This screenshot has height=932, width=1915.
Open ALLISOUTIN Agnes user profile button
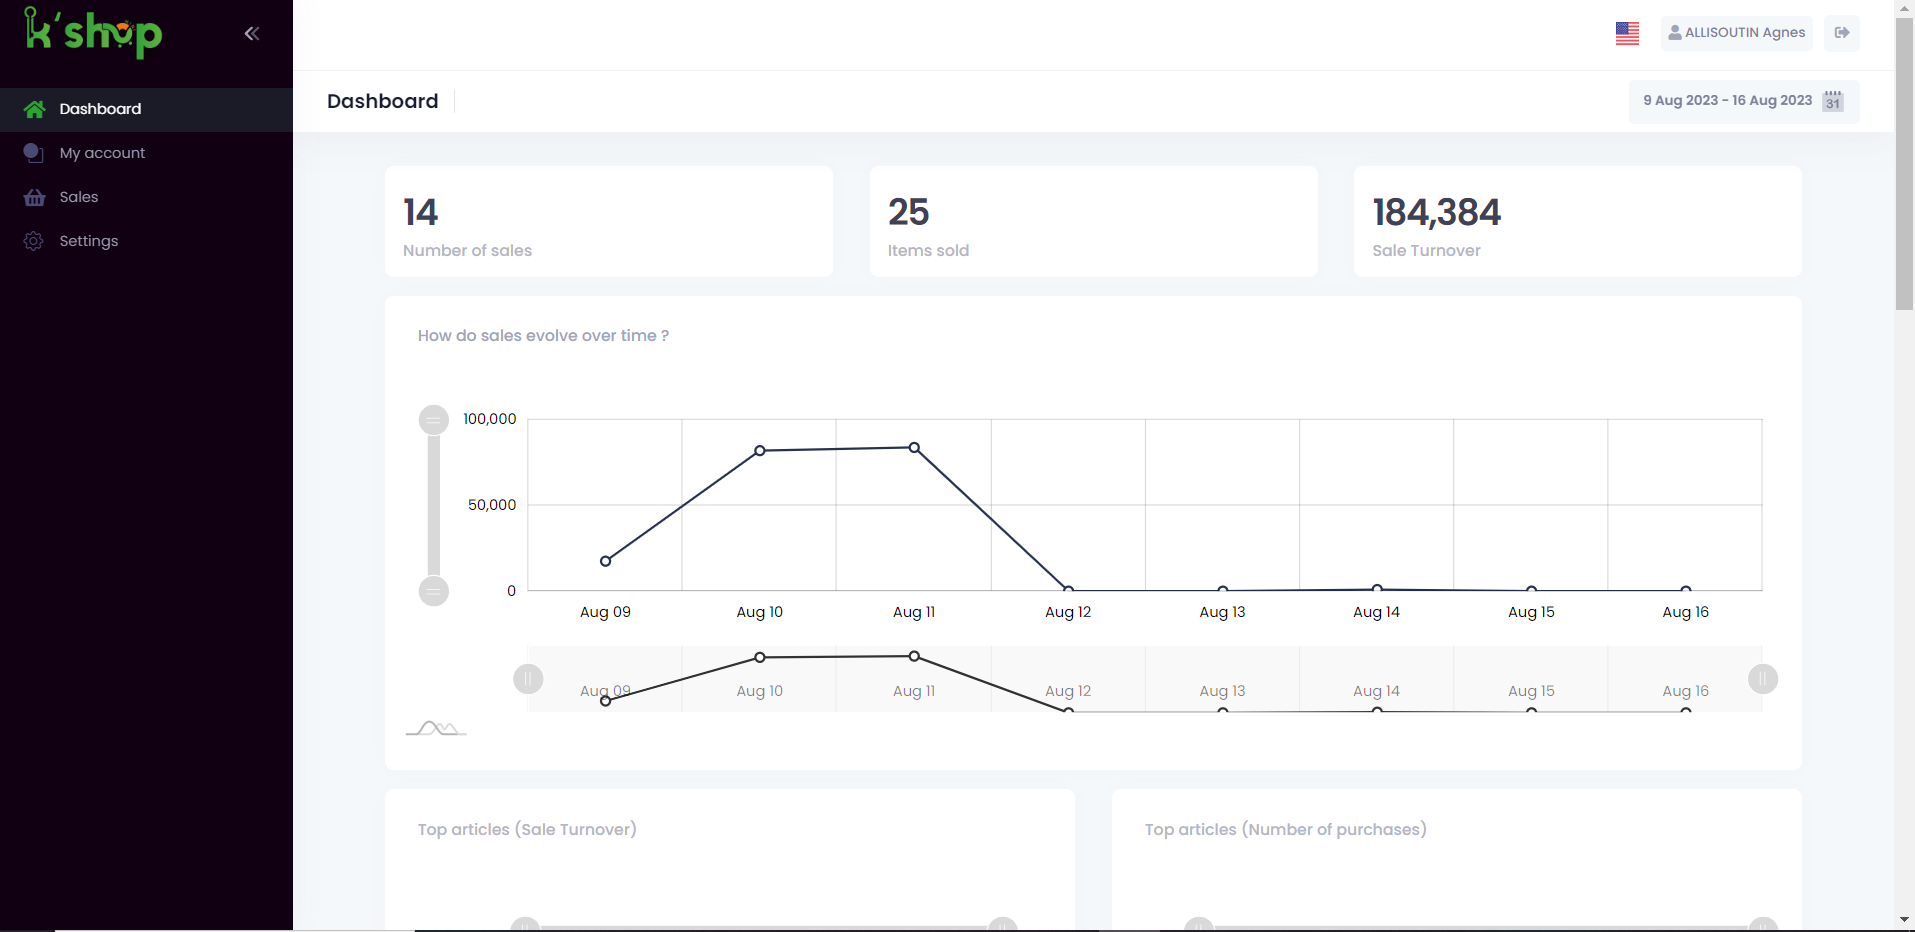tap(1736, 33)
